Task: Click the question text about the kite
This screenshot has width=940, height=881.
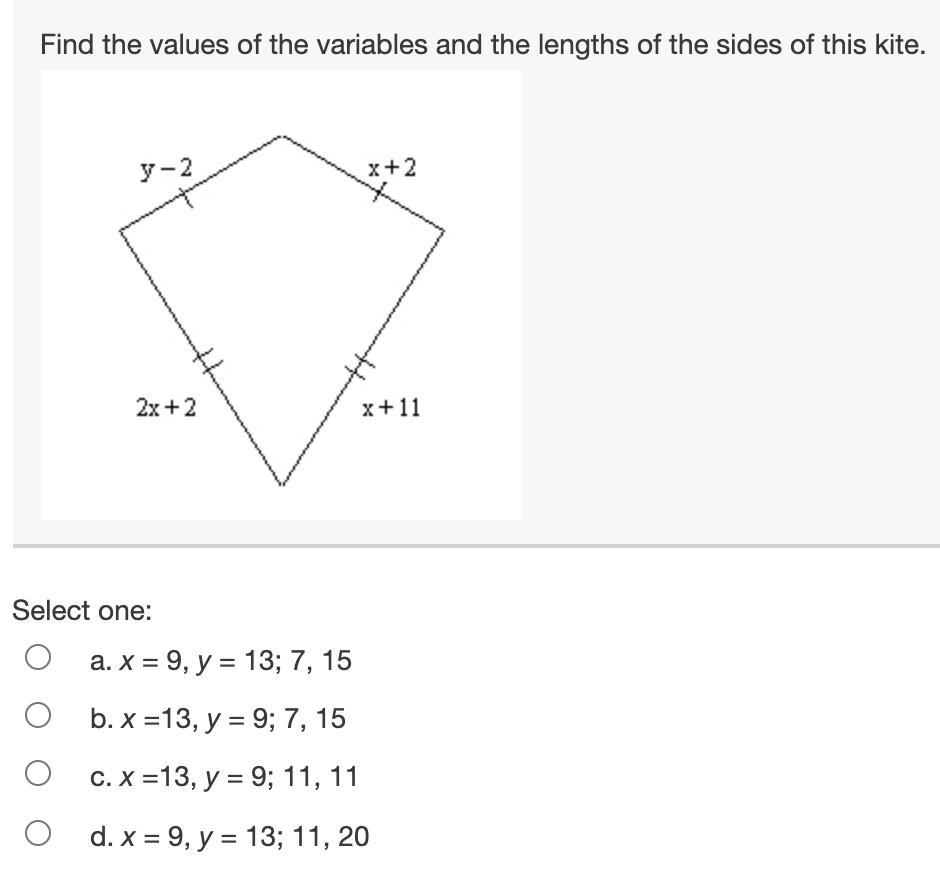Action: pos(483,45)
